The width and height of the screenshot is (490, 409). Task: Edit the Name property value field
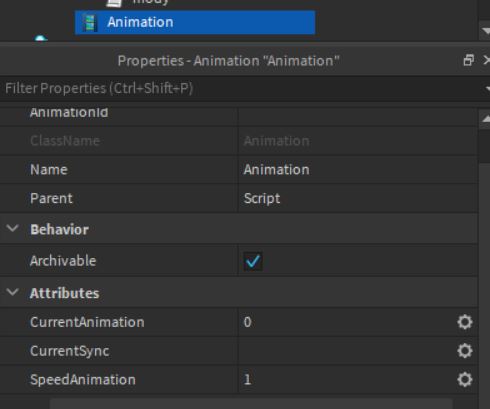point(358,170)
